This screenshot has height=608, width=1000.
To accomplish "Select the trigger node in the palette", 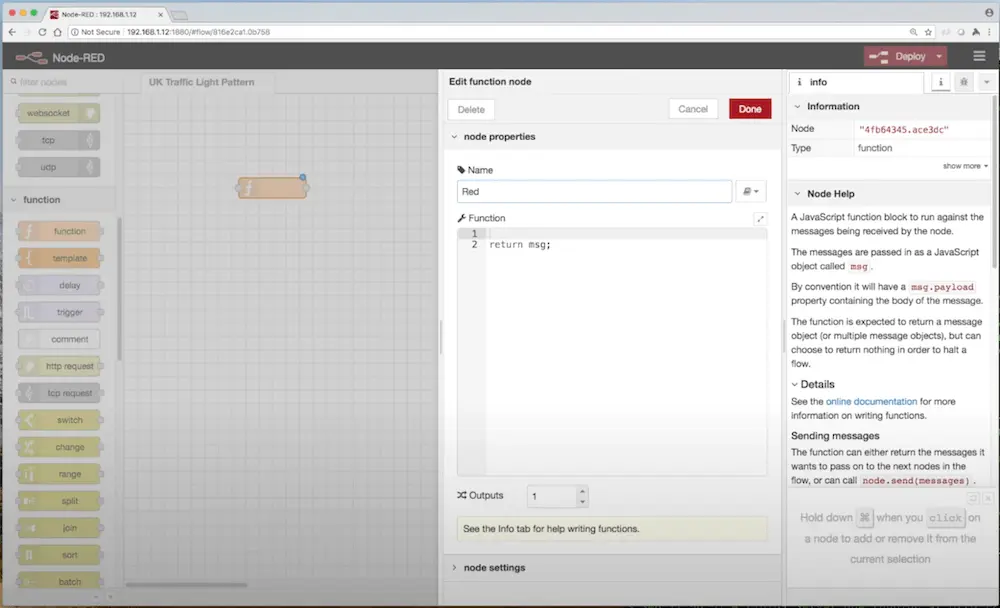I will 60,312.
